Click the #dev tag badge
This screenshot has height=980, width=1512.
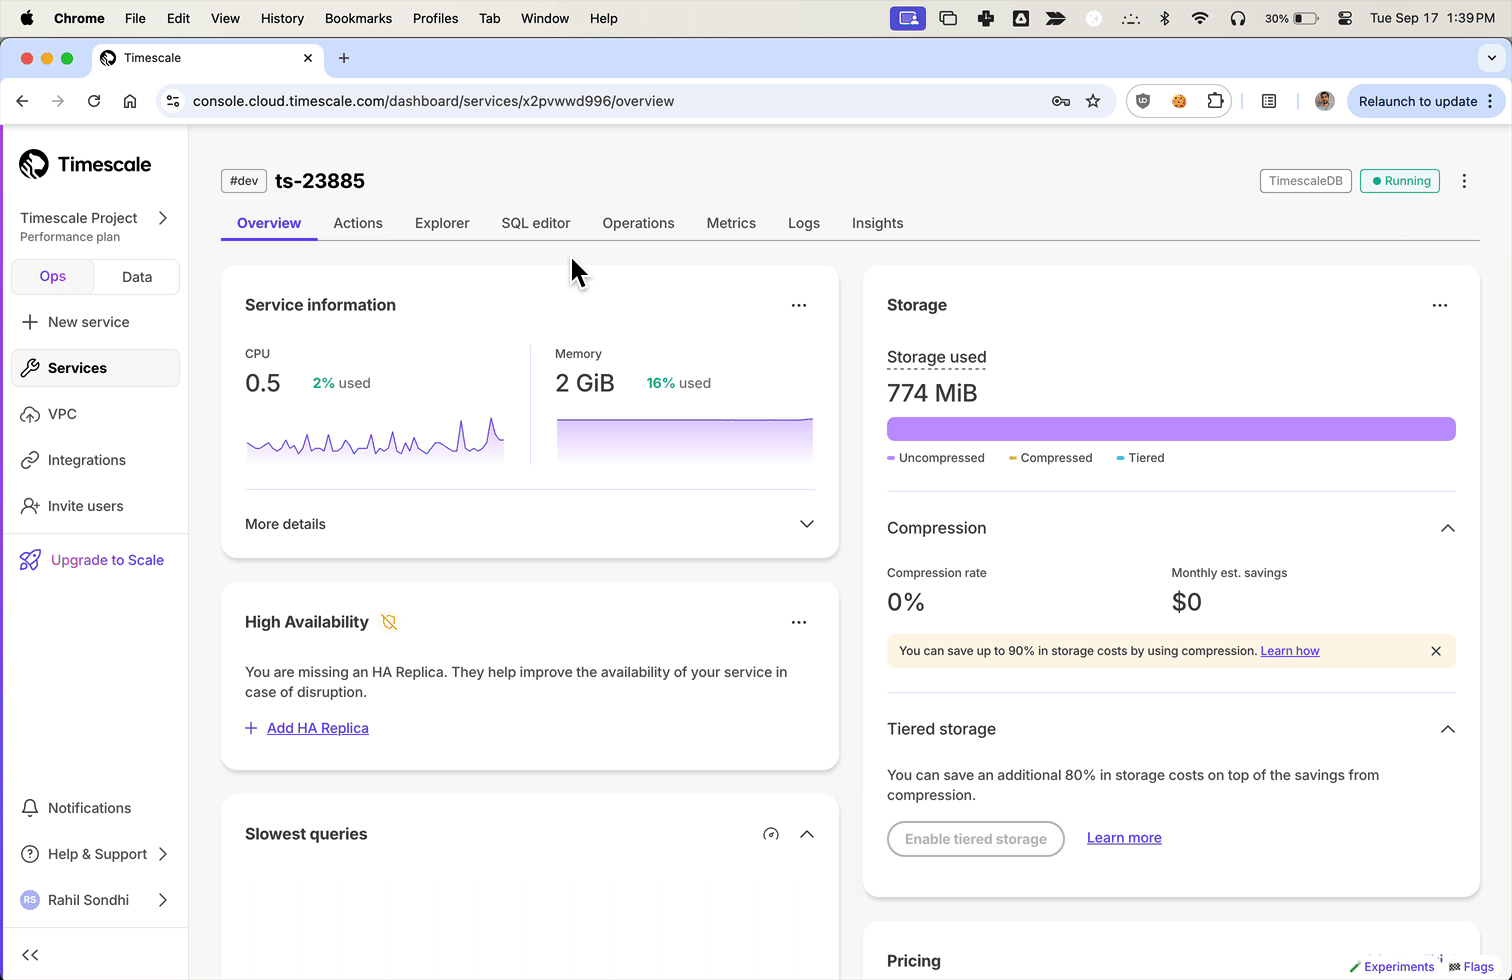pos(244,181)
